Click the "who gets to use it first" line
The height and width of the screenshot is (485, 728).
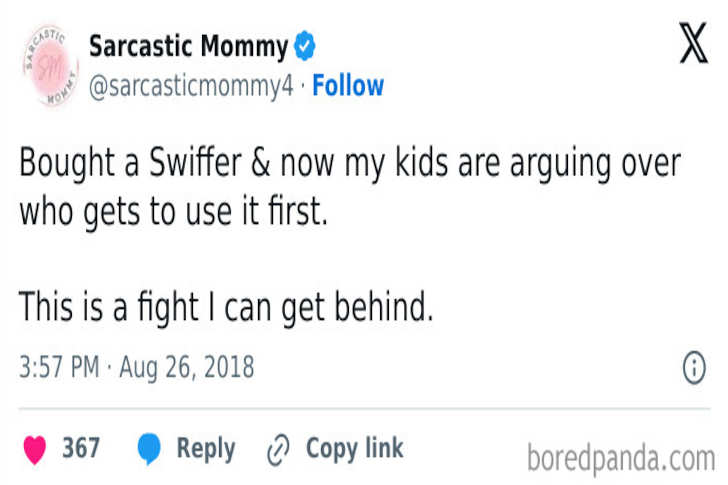[x=173, y=213]
